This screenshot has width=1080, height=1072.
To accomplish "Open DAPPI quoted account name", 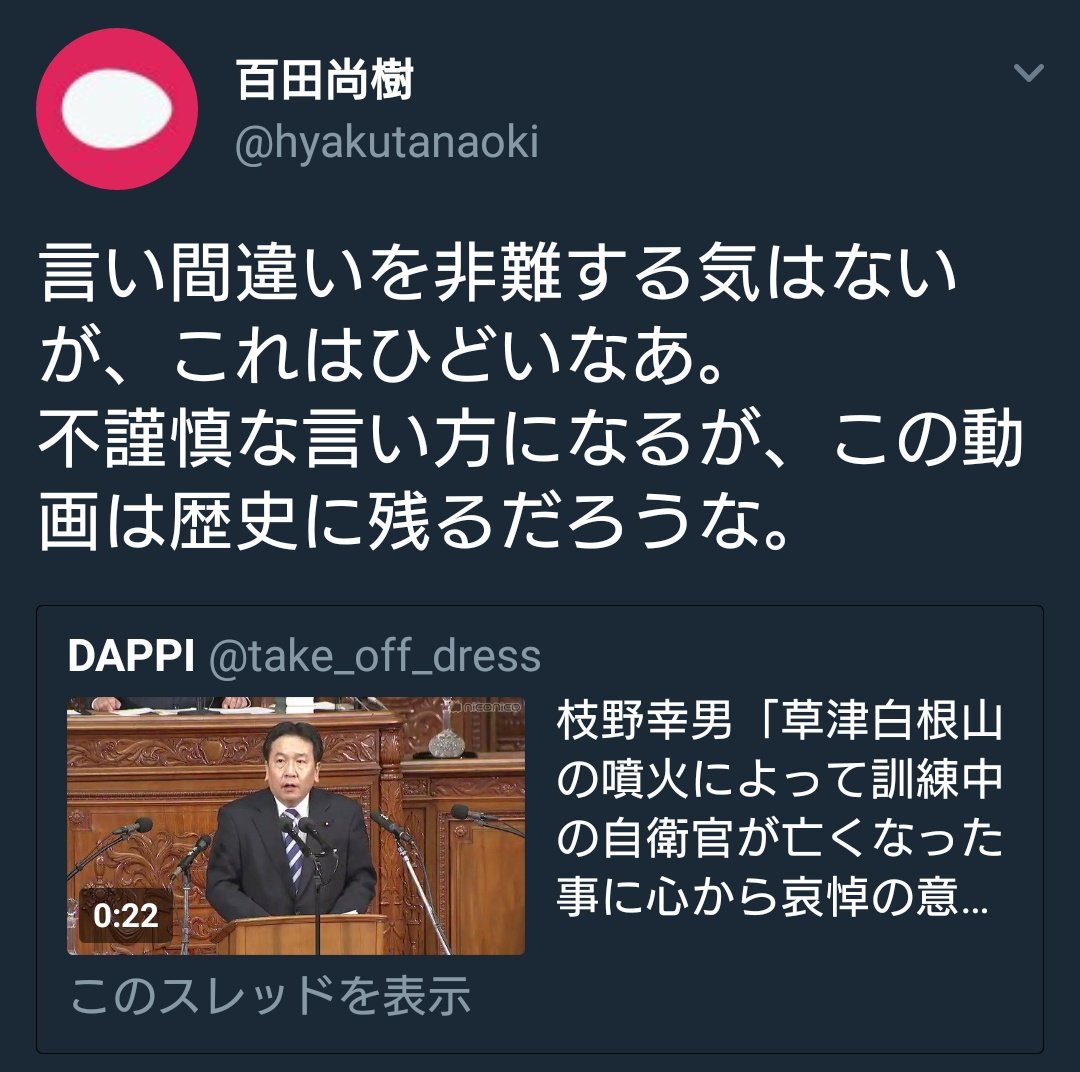I will (x=131, y=655).
